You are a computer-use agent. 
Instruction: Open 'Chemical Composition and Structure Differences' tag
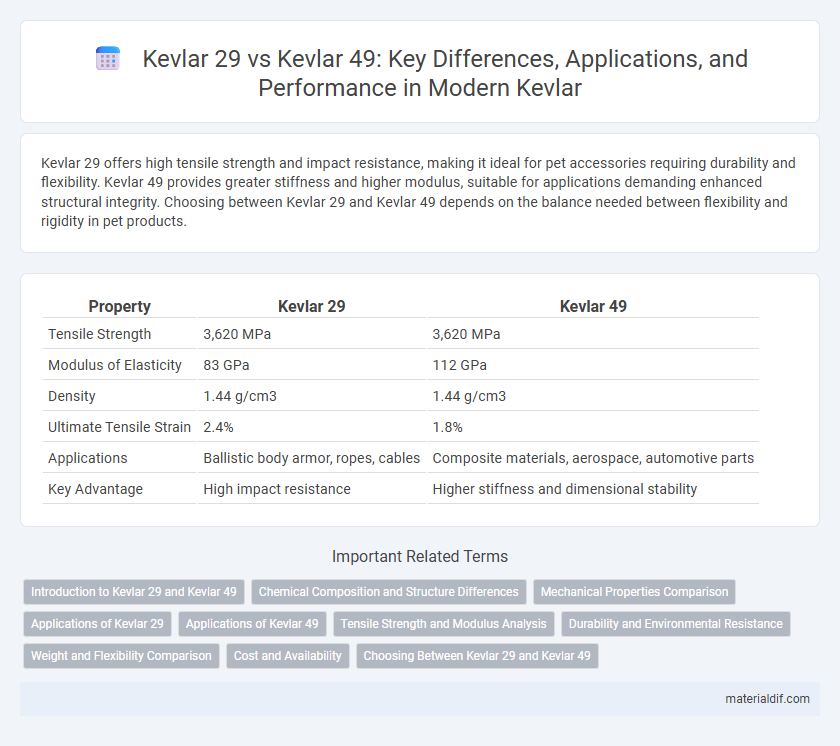click(388, 592)
